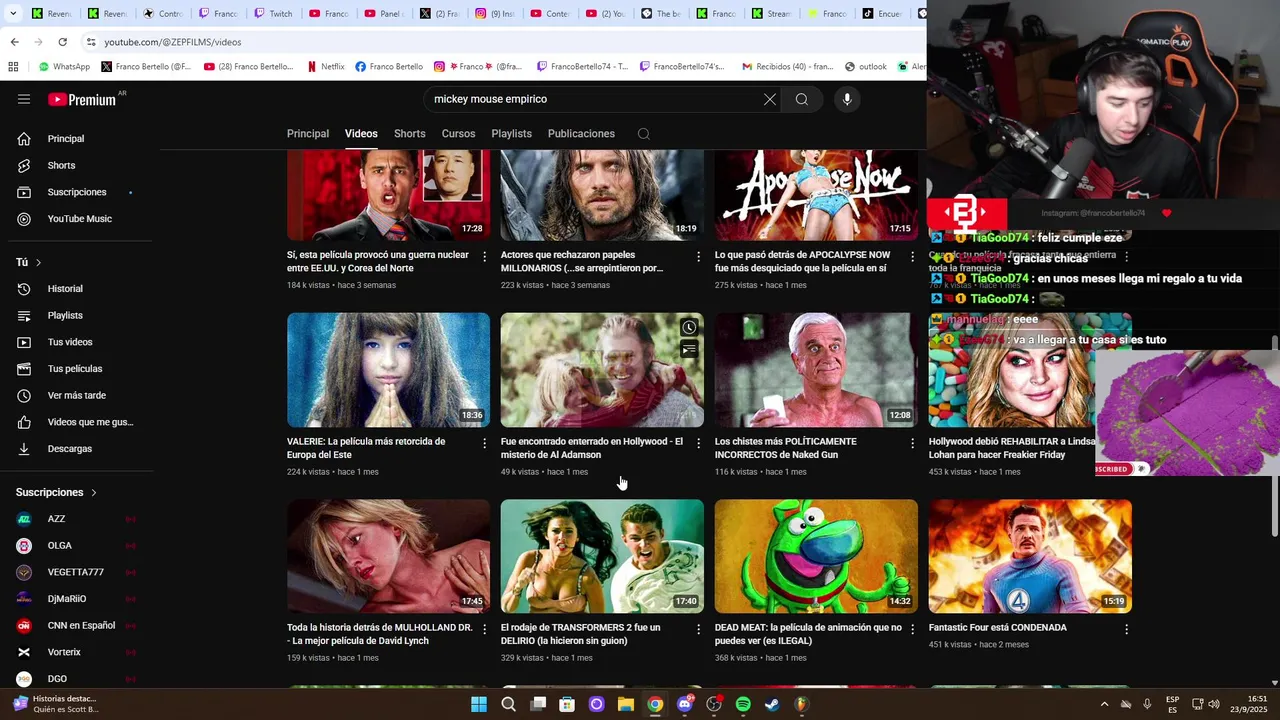Open Spotify from the taskbar

click(x=743, y=704)
